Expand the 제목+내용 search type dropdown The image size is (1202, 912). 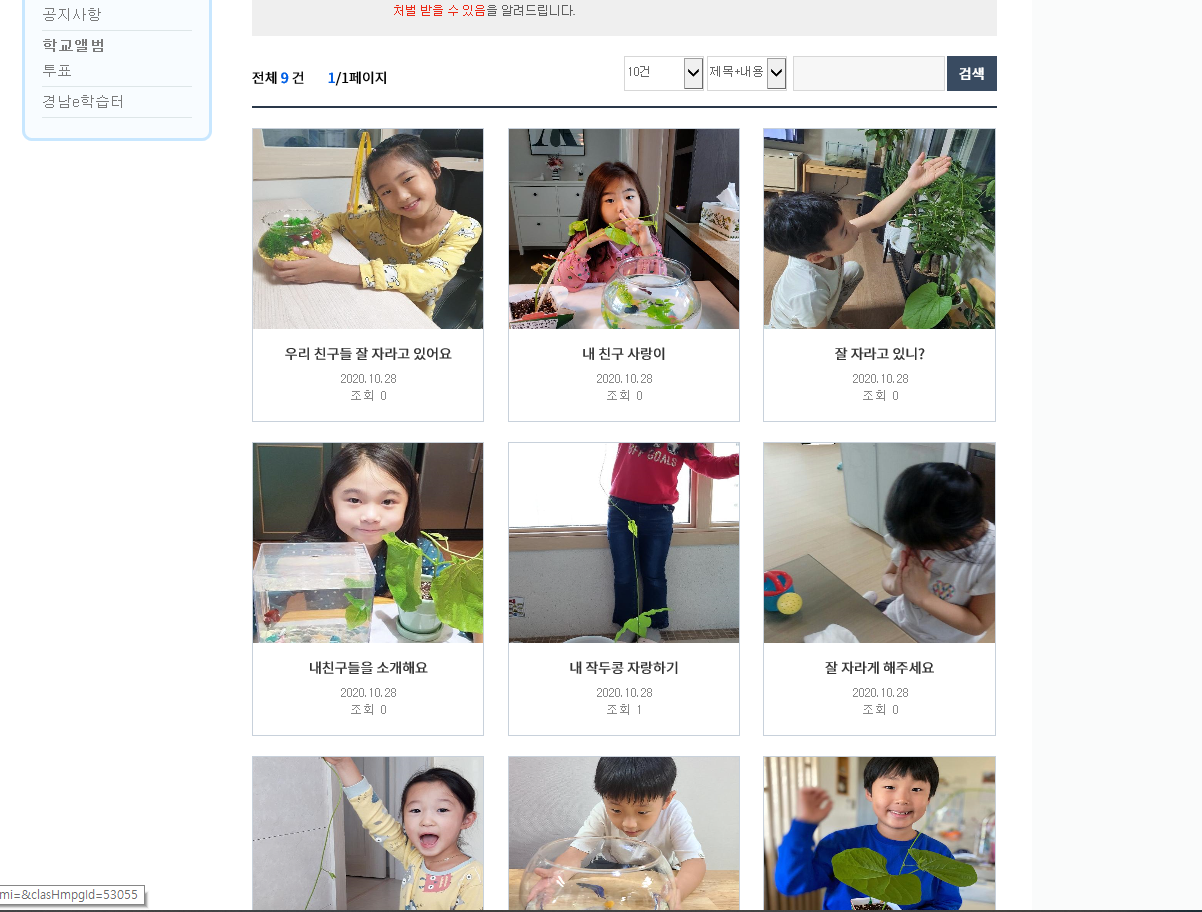tap(747, 73)
